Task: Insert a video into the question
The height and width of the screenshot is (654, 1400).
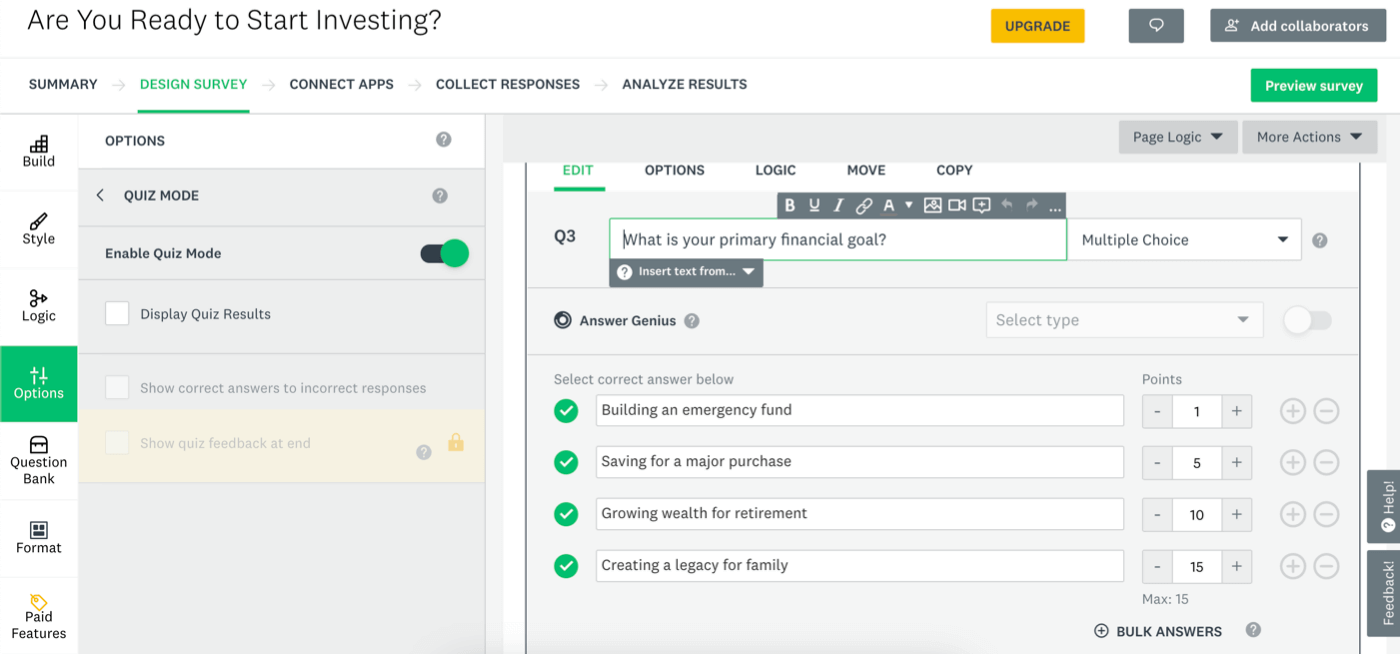Action: pyautogui.click(x=957, y=205)
